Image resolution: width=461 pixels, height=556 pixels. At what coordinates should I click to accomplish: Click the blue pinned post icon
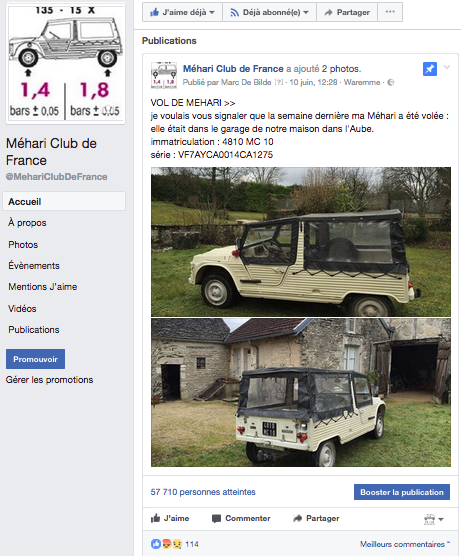429,69
